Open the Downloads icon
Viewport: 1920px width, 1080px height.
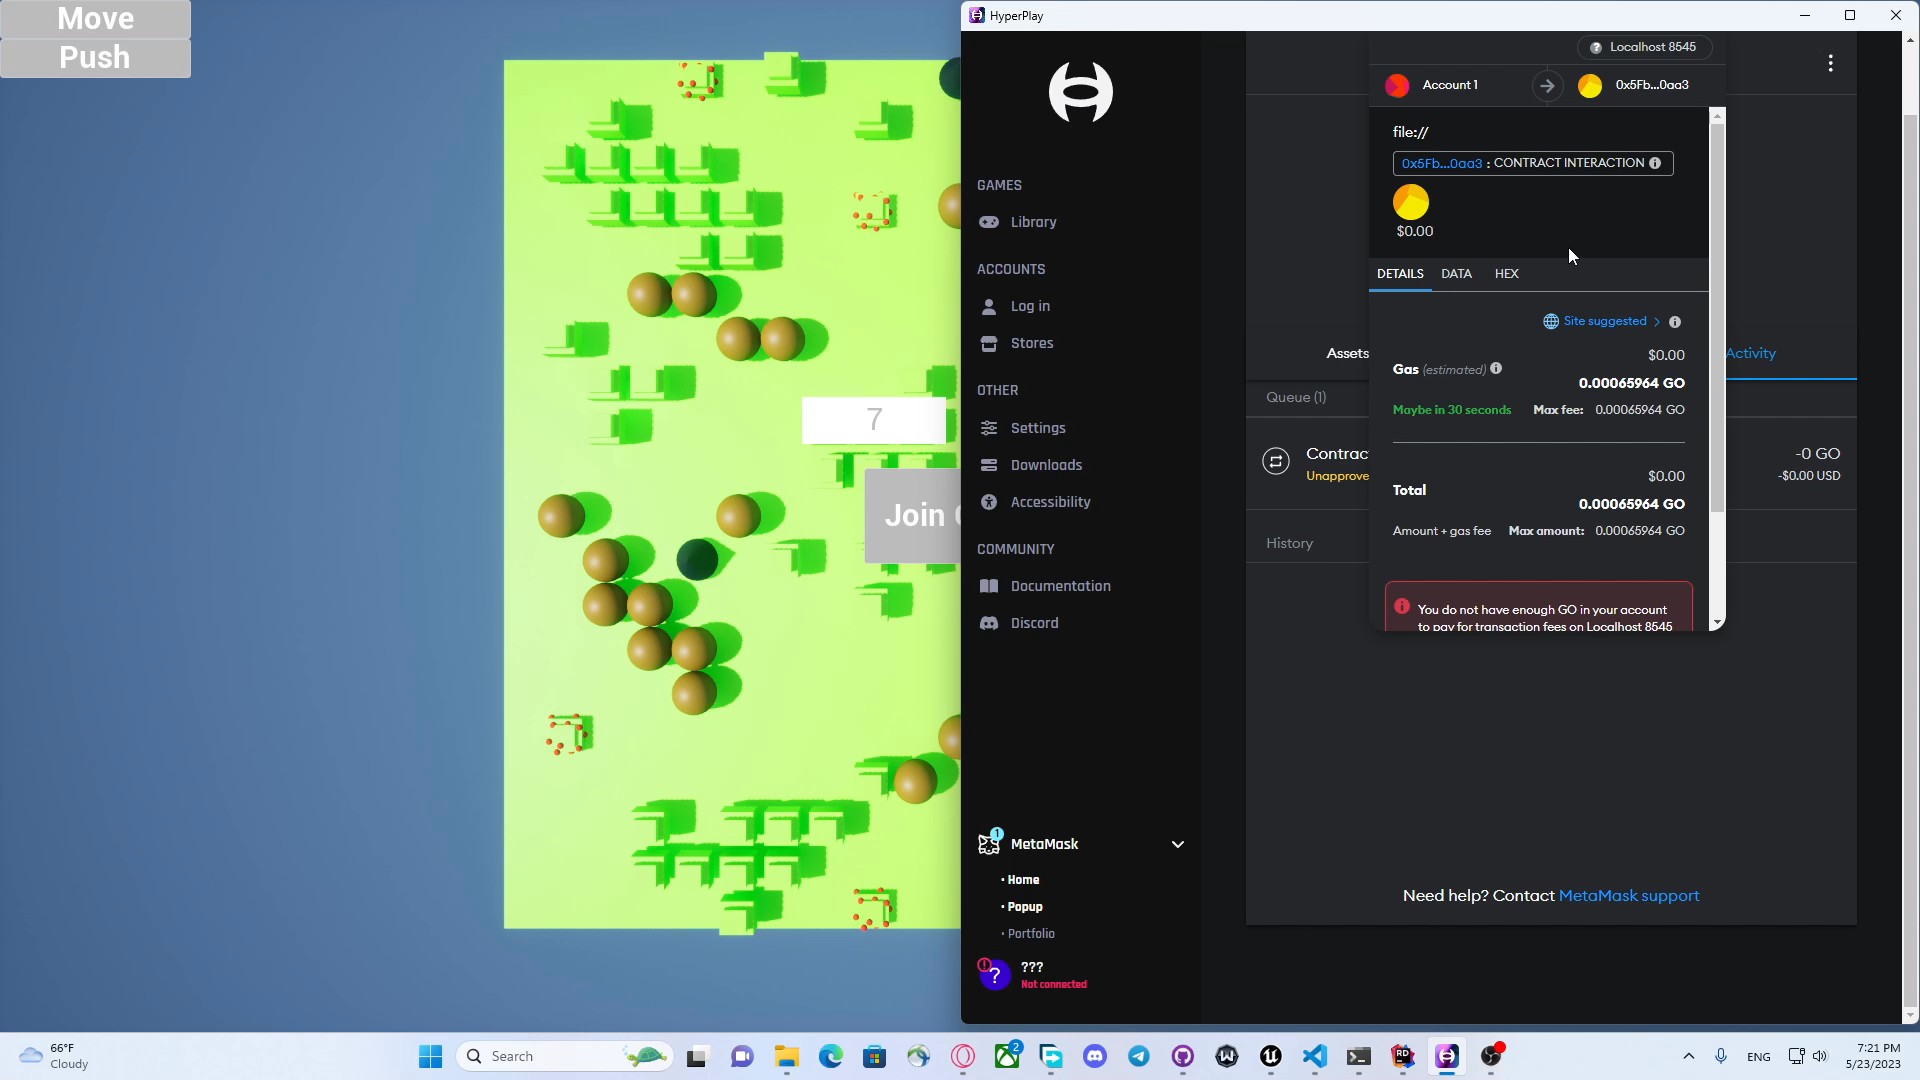click(989, 465)
